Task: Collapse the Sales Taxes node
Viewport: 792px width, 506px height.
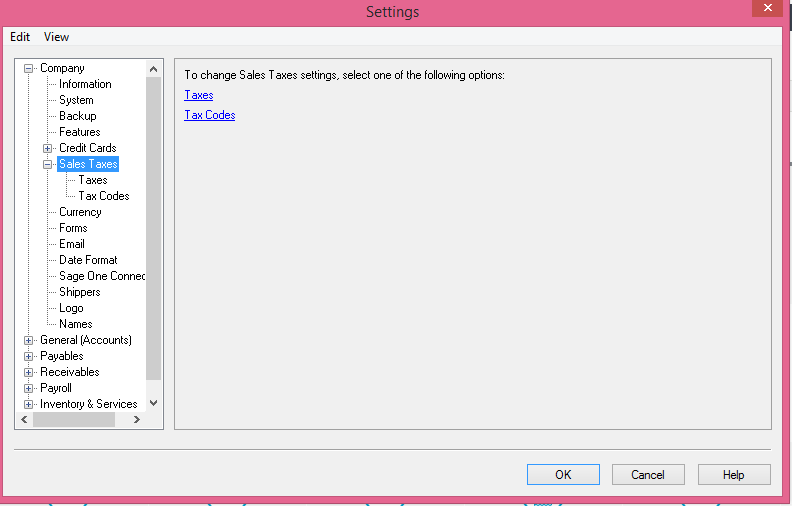Action: (x=47, y=165)
